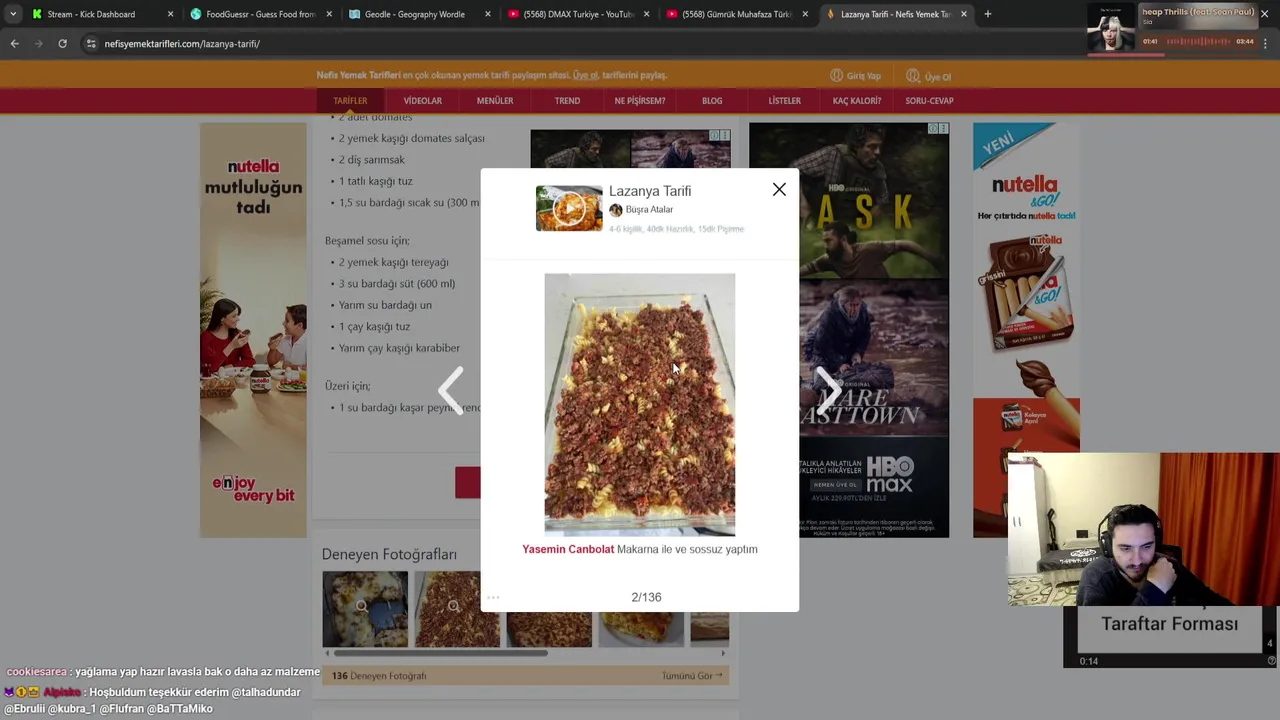
Task: Close the Geodle tab
Action: 488,14
